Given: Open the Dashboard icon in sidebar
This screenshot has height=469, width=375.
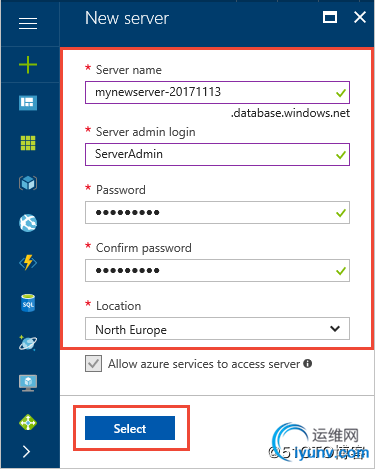Looking at the screenshot, I should [28, 103].
